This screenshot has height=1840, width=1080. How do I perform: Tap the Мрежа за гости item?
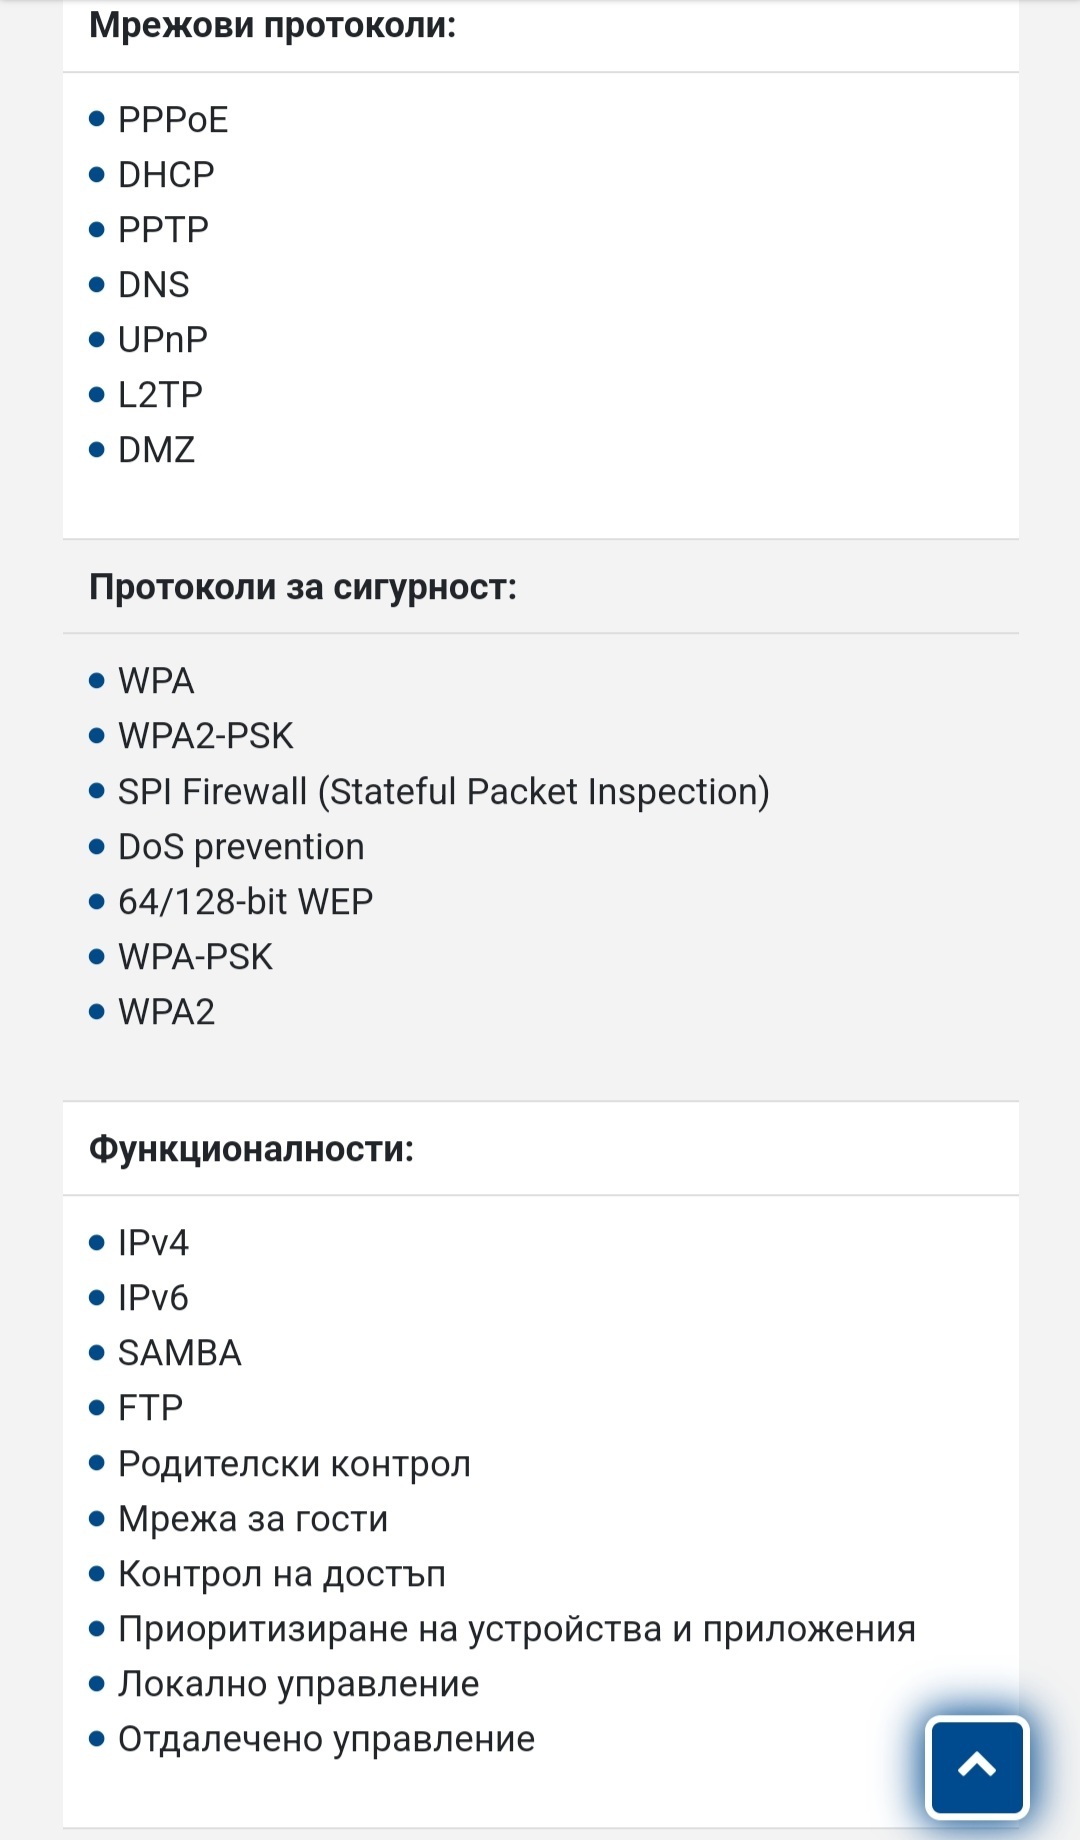point(253,1519)
